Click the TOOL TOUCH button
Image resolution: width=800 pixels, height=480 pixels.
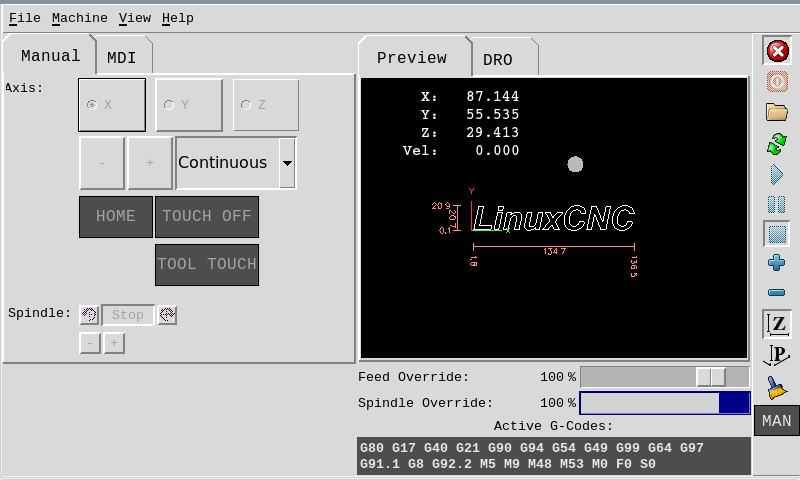click(x=207, y=265)
